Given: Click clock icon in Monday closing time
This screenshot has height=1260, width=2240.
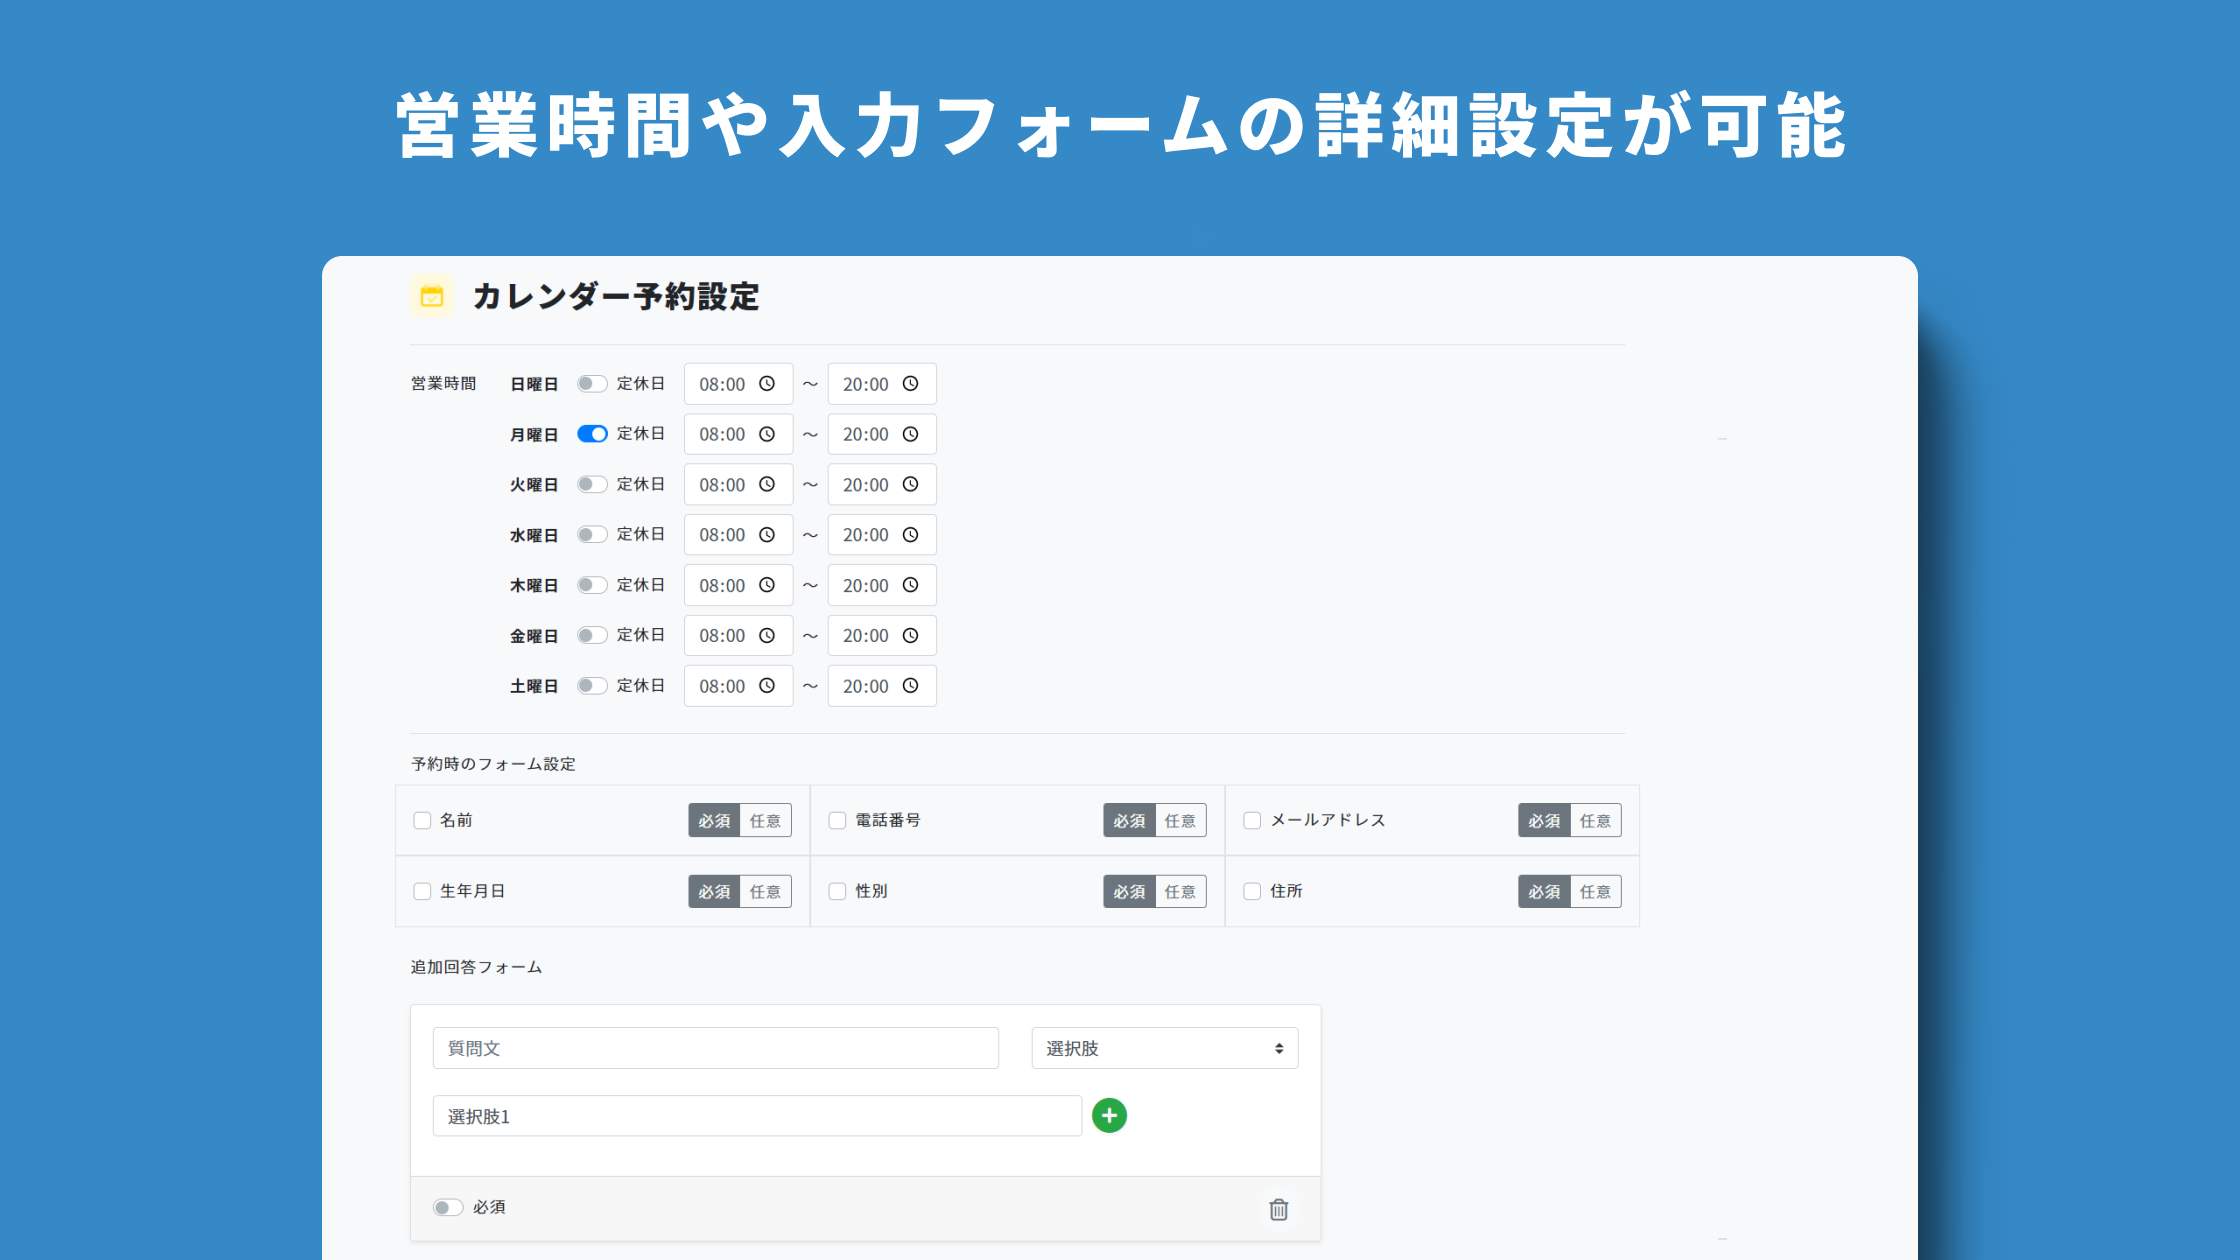Looking at the screenshot, I should pyautogui.click(x=910, y=434).
